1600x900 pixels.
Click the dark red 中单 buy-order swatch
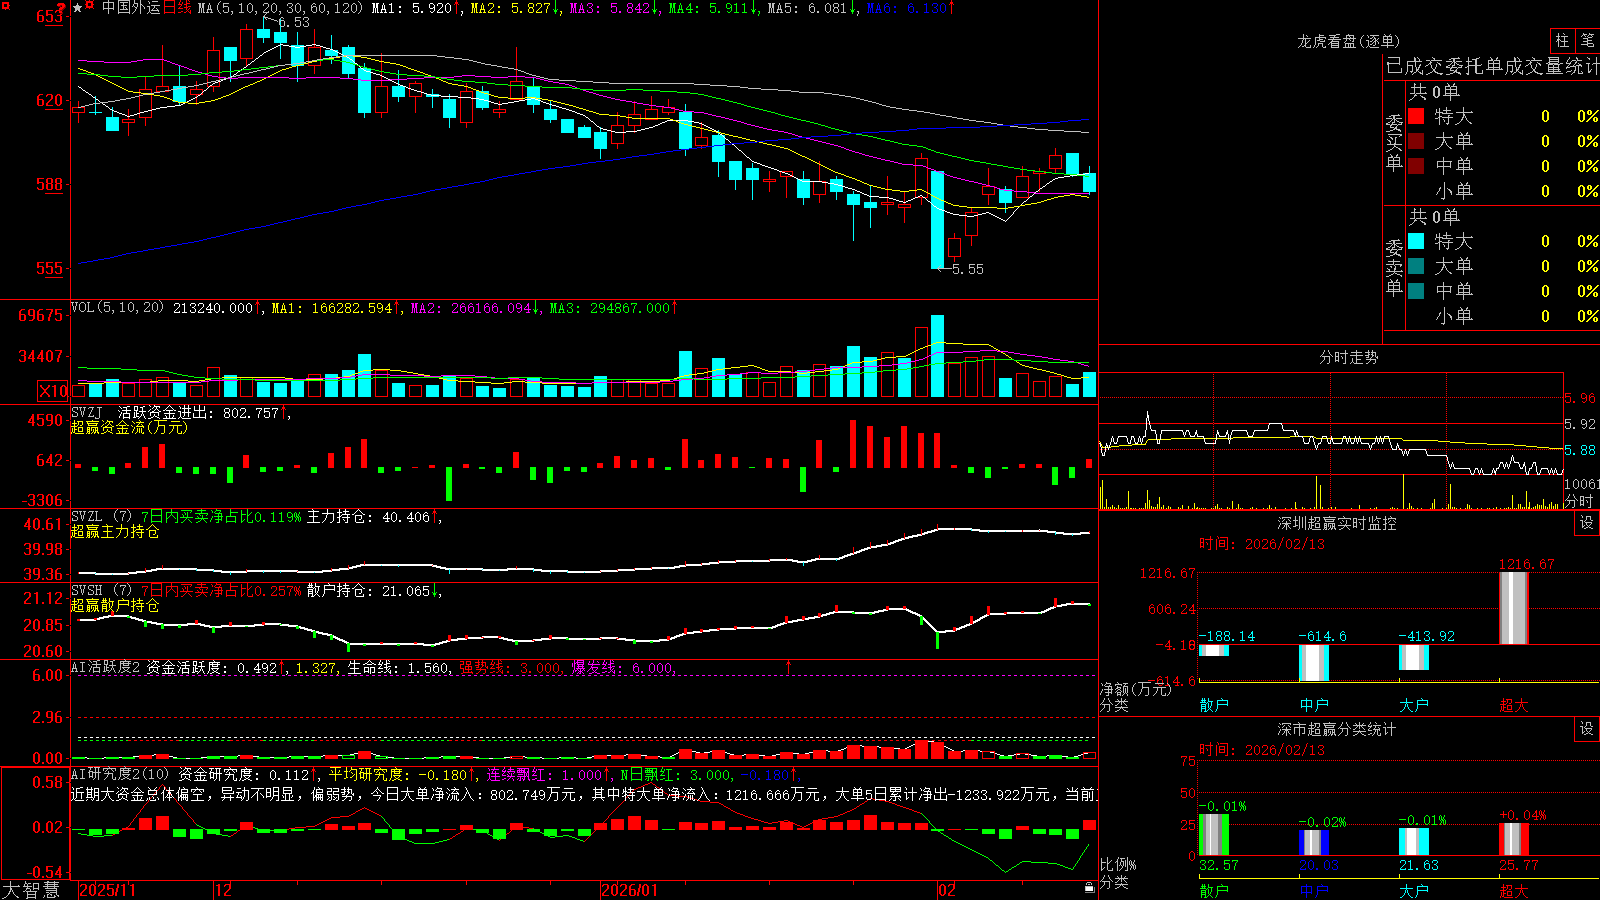coord(1416,166)
